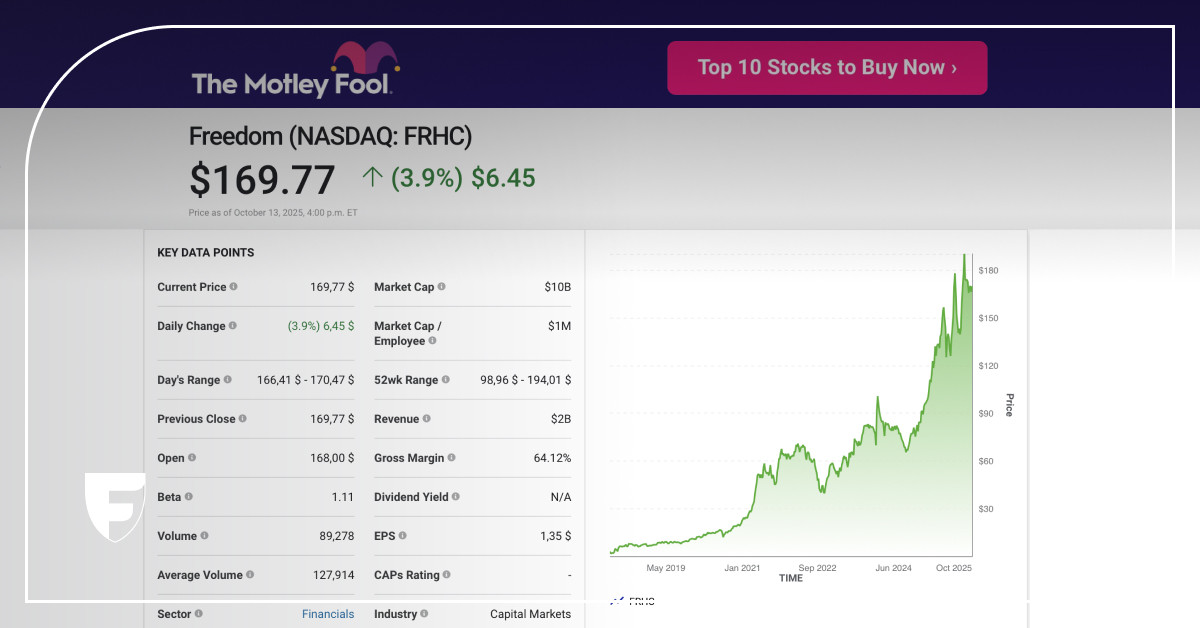Image resolution: width=1200 pixels, height=628 pixels.
Task: Click info icon next to Average Volume
Action: coord(250,575)
